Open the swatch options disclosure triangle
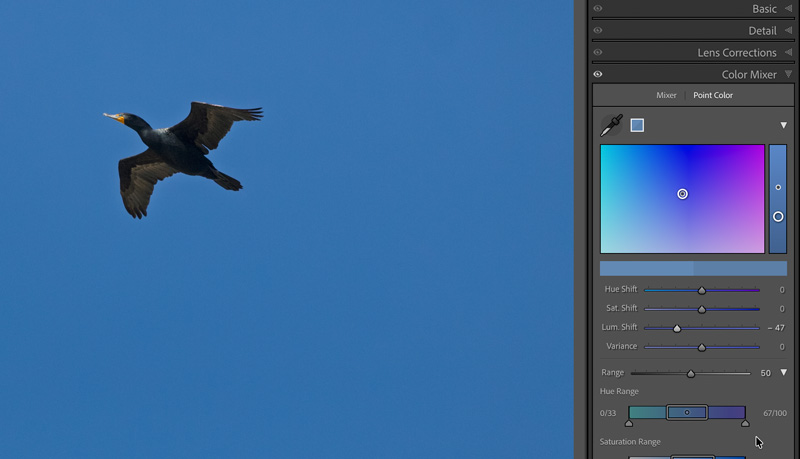 (783, 125)
